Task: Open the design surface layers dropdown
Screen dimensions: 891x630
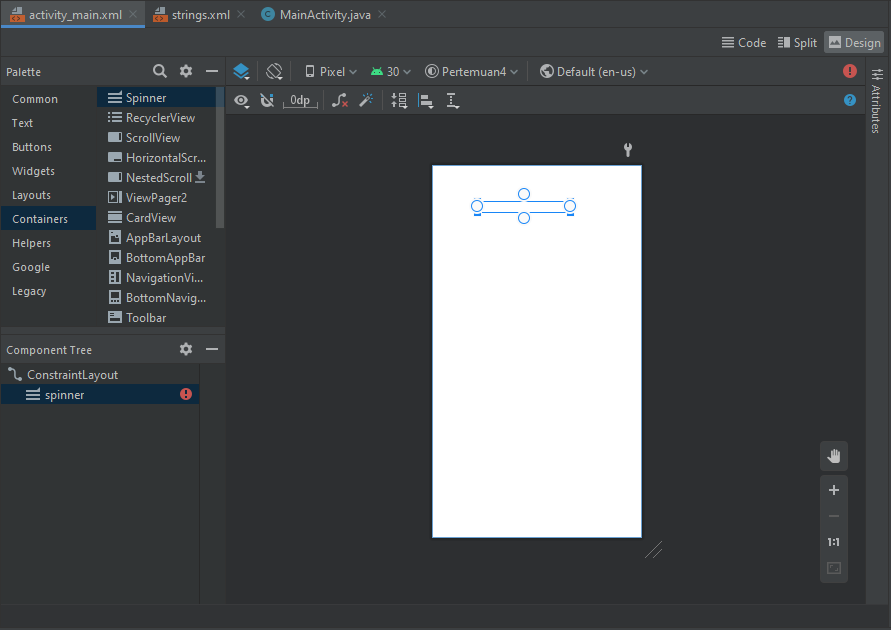Action: pyautogui.click(x=242, y=72)
